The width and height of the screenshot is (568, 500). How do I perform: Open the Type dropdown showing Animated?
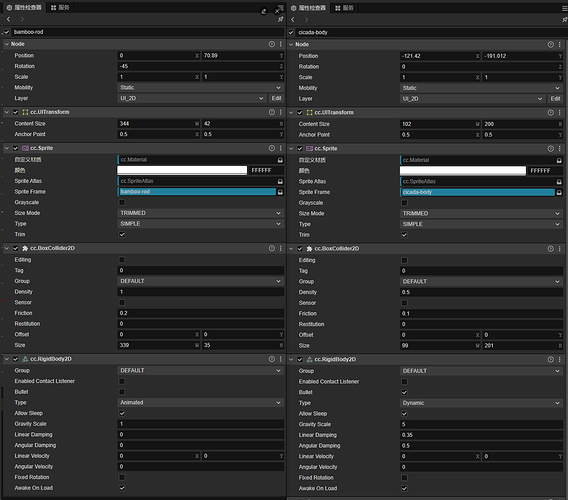click(x=201, y=403)
